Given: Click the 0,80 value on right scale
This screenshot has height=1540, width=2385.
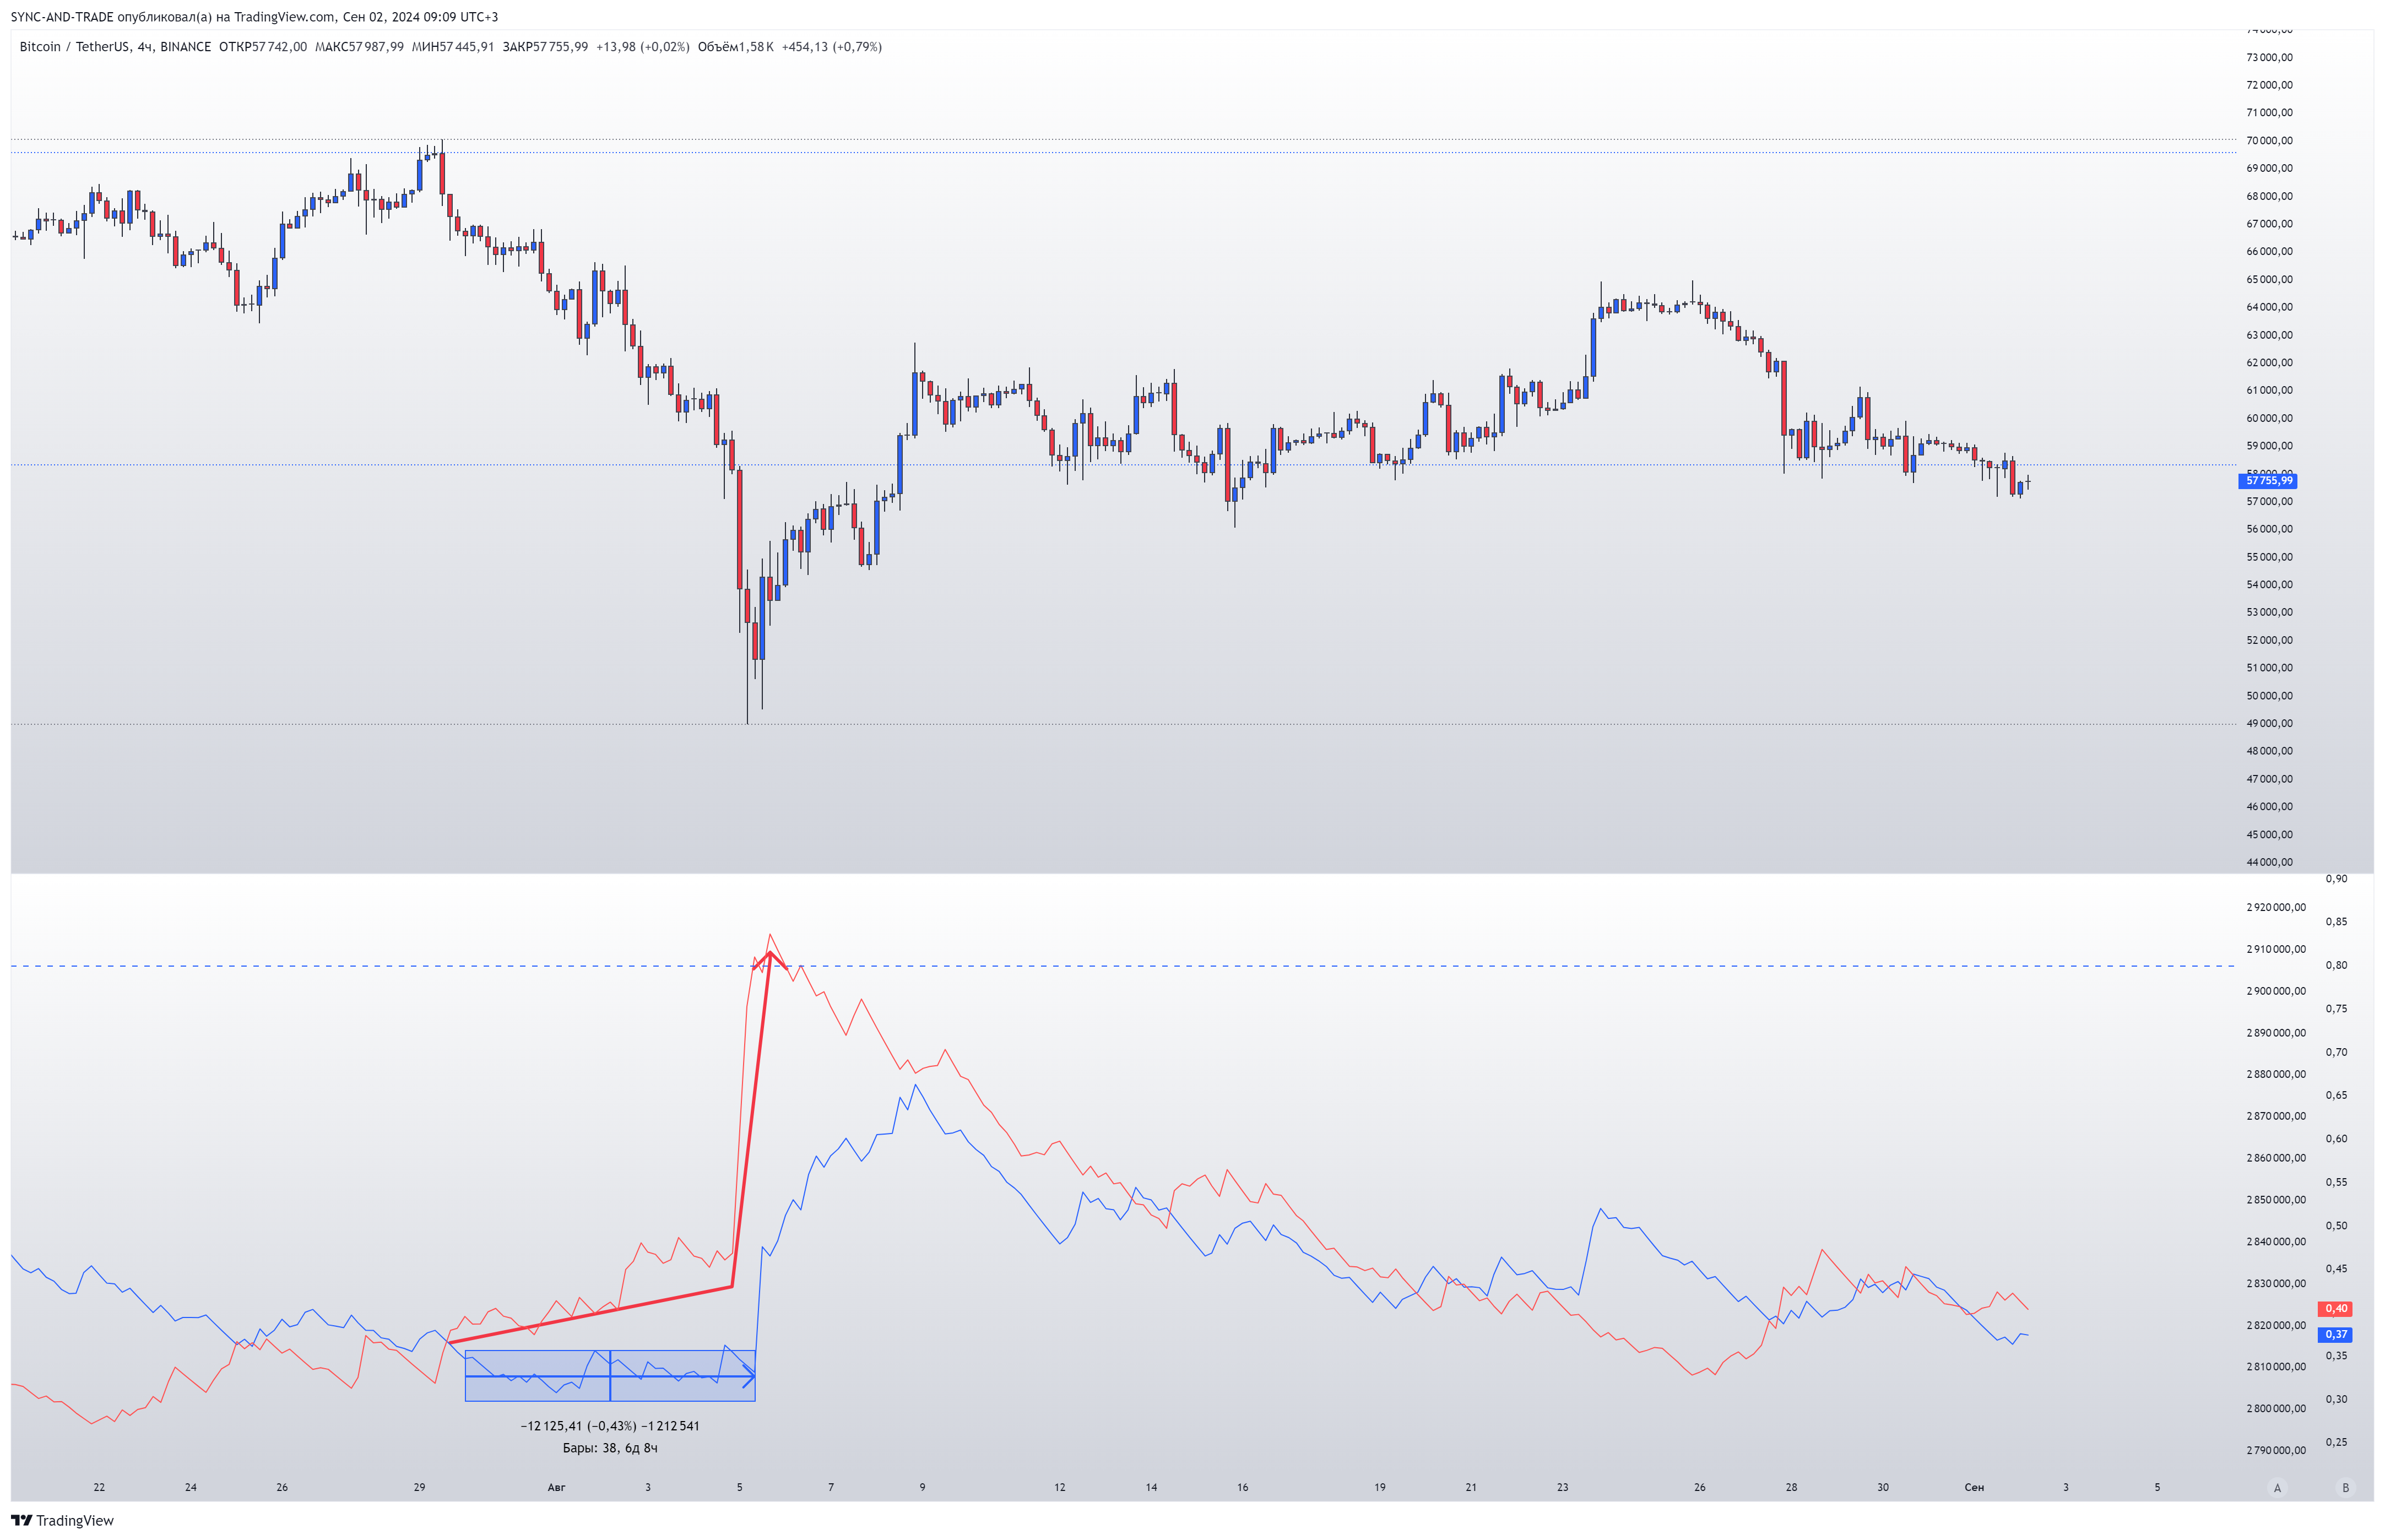Looking at the screenshot, I should point(2336,965).
